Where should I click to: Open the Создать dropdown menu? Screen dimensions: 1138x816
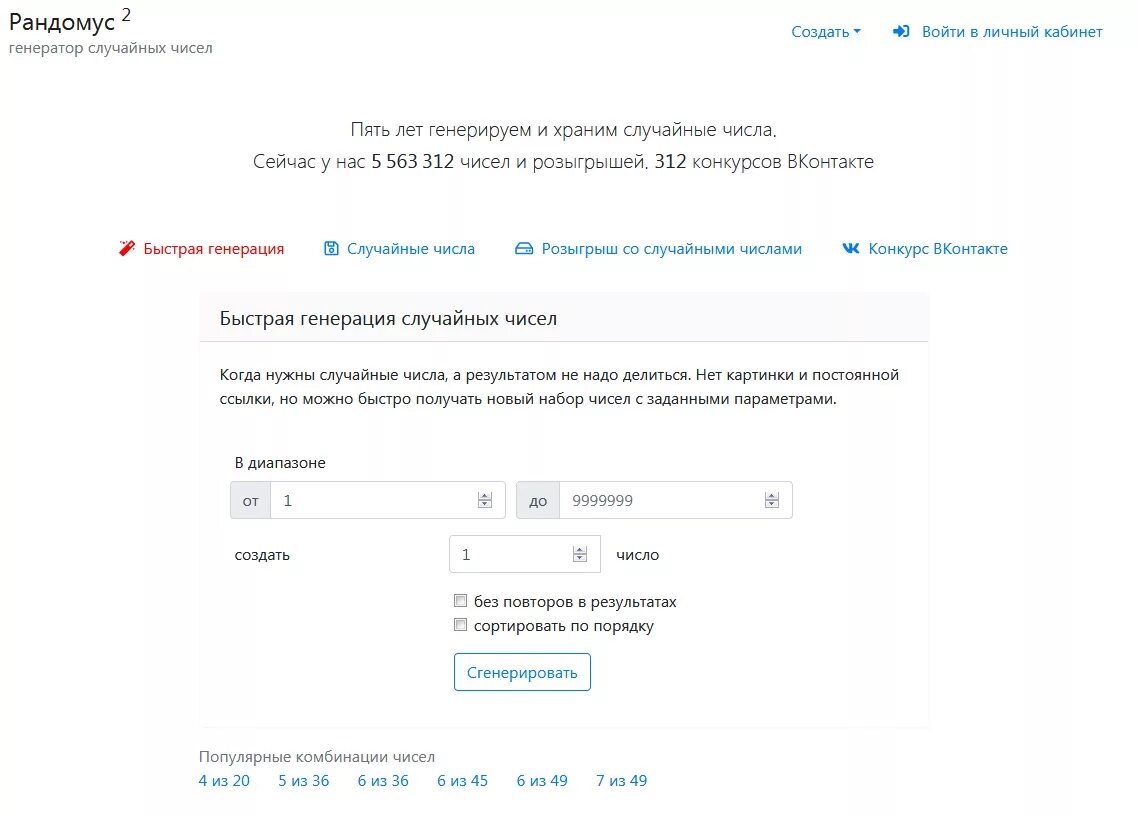(826, 32)
